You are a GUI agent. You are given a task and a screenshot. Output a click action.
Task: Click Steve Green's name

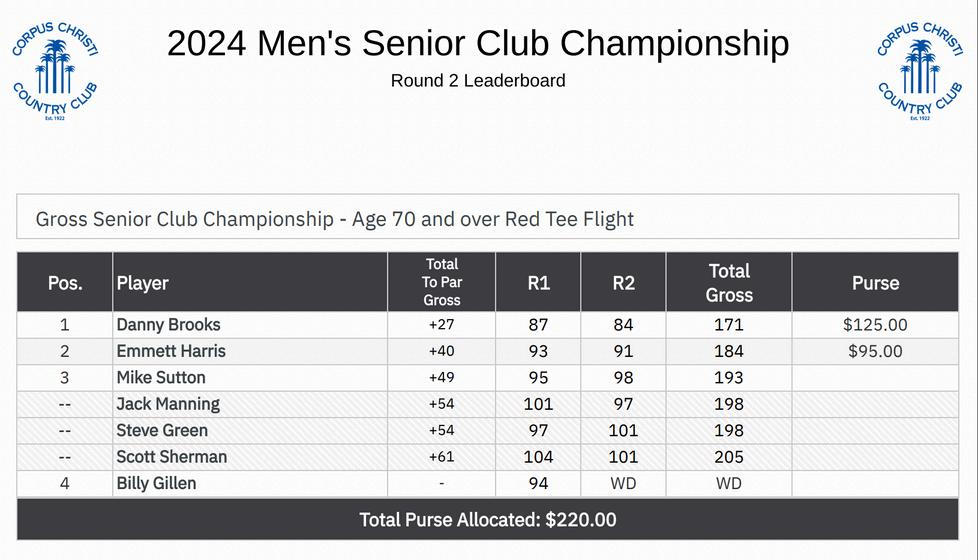162,431
